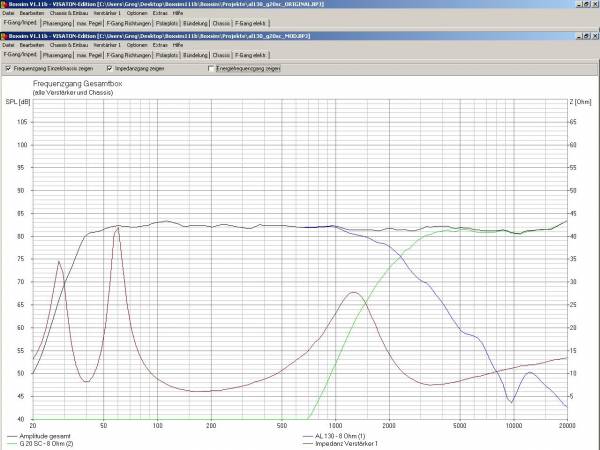Open Bearbeiten menu in the ORIGINAL window
This screenshot has width=600, height=450.
pyautogui.click(x=32, y=13)
